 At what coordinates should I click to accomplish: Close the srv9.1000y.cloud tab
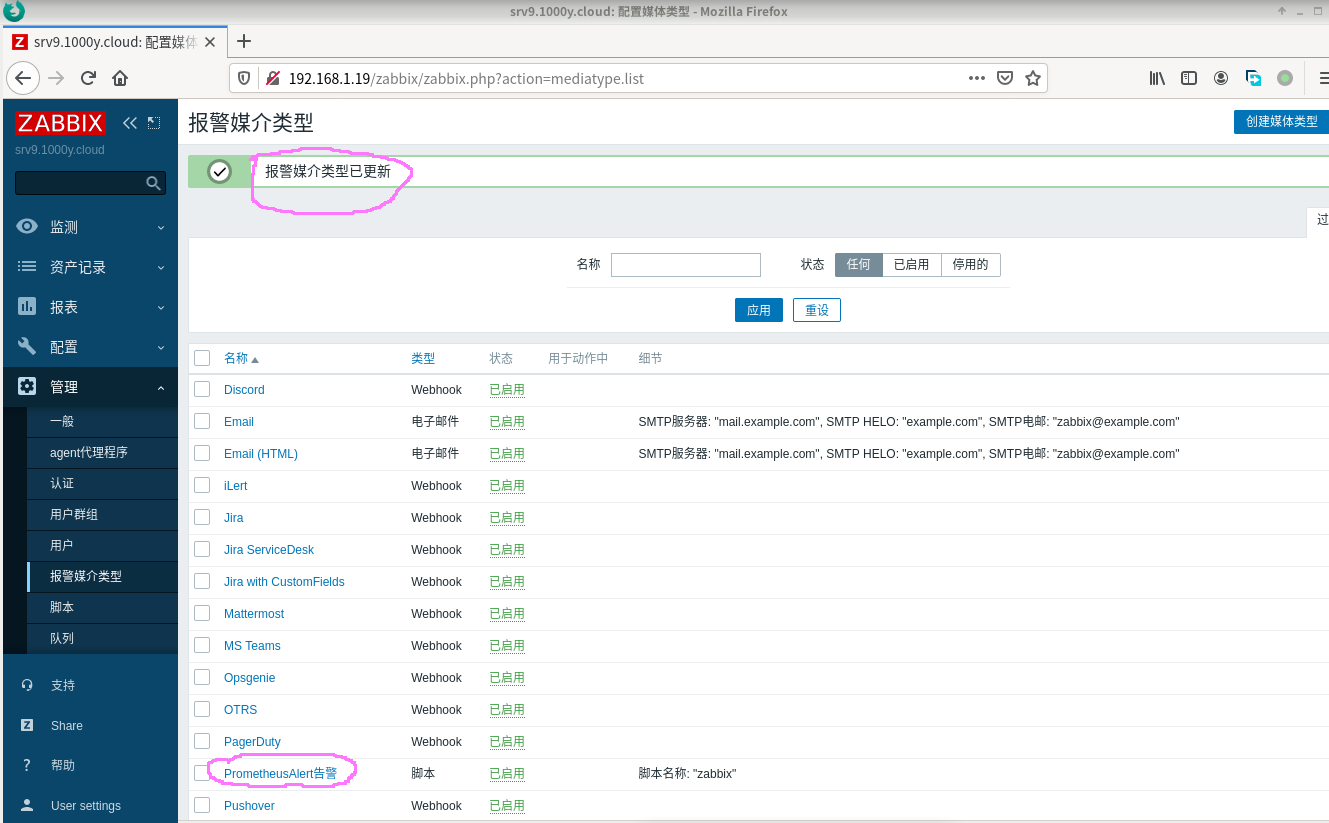coord(210,42)
